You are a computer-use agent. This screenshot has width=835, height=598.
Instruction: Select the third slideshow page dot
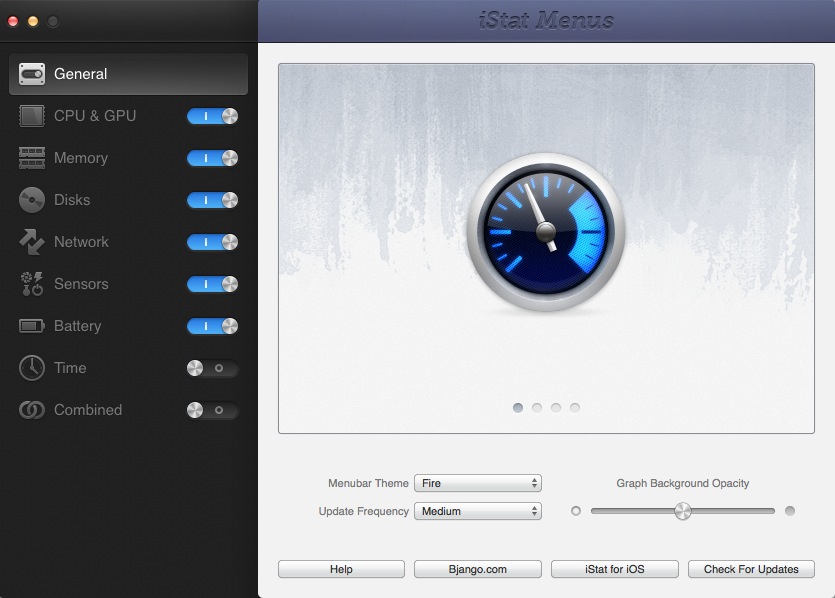click(x=556, y=407)
